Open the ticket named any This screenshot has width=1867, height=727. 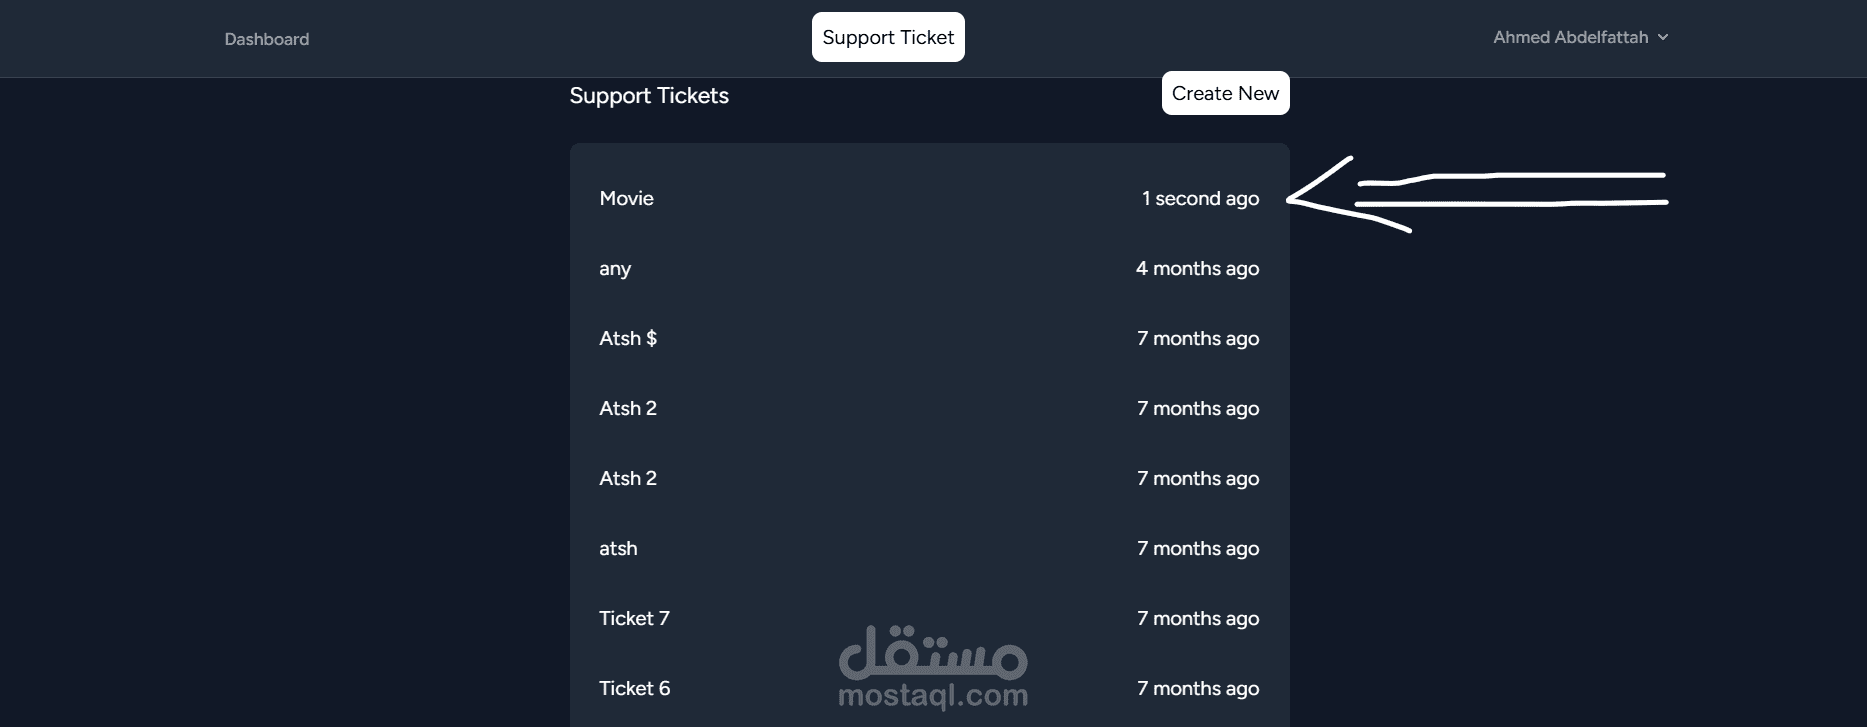coord(615,268)
